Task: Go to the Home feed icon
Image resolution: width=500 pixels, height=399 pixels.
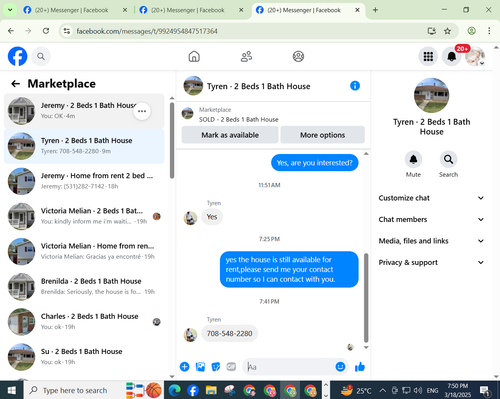Action: [x=194, y=56]
